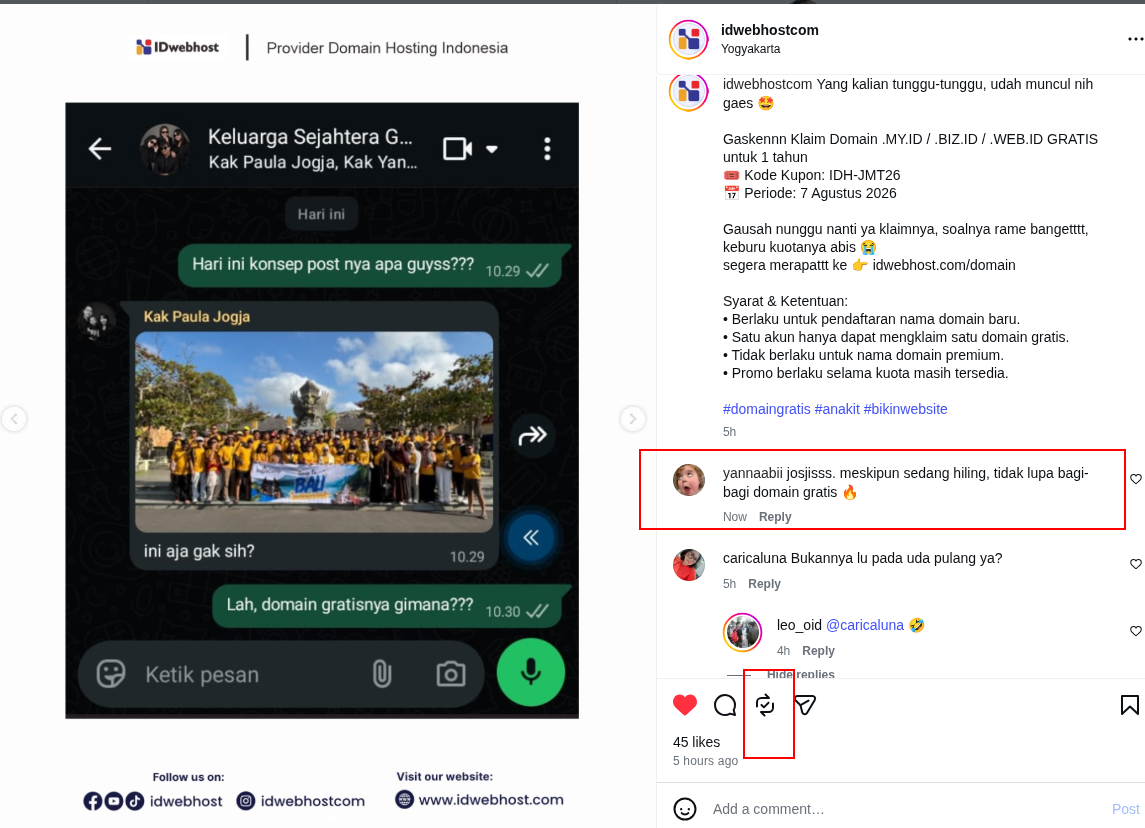View the 45 likes list
The height and width of the screenshot is (828, 1145).
[696, 742]
